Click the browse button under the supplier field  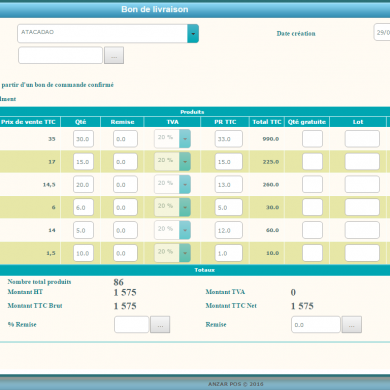(114, 55)
